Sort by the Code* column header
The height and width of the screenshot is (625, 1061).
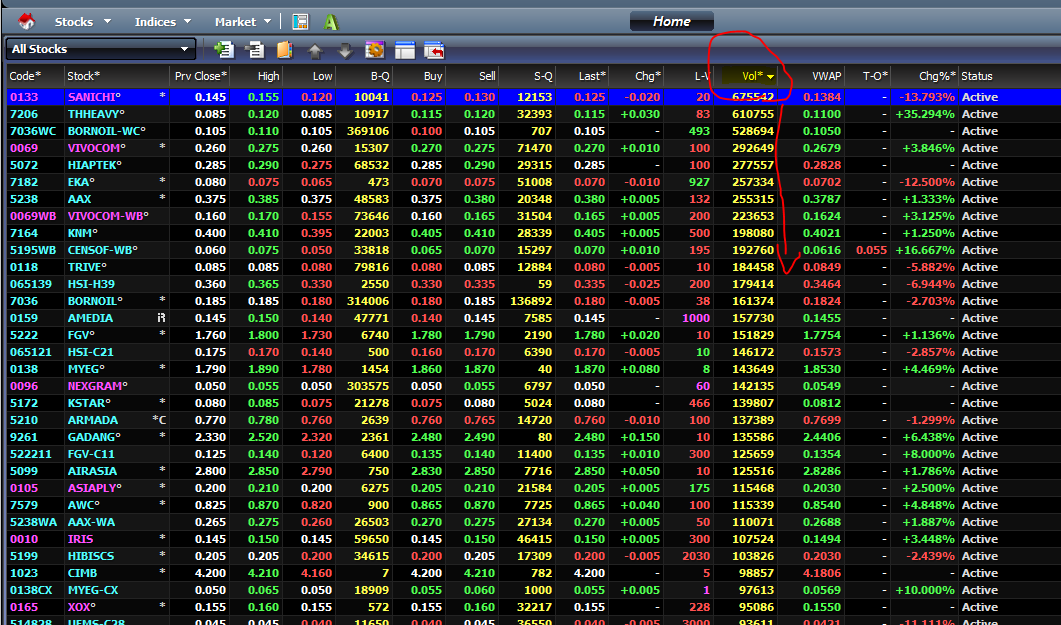[25, 76]
